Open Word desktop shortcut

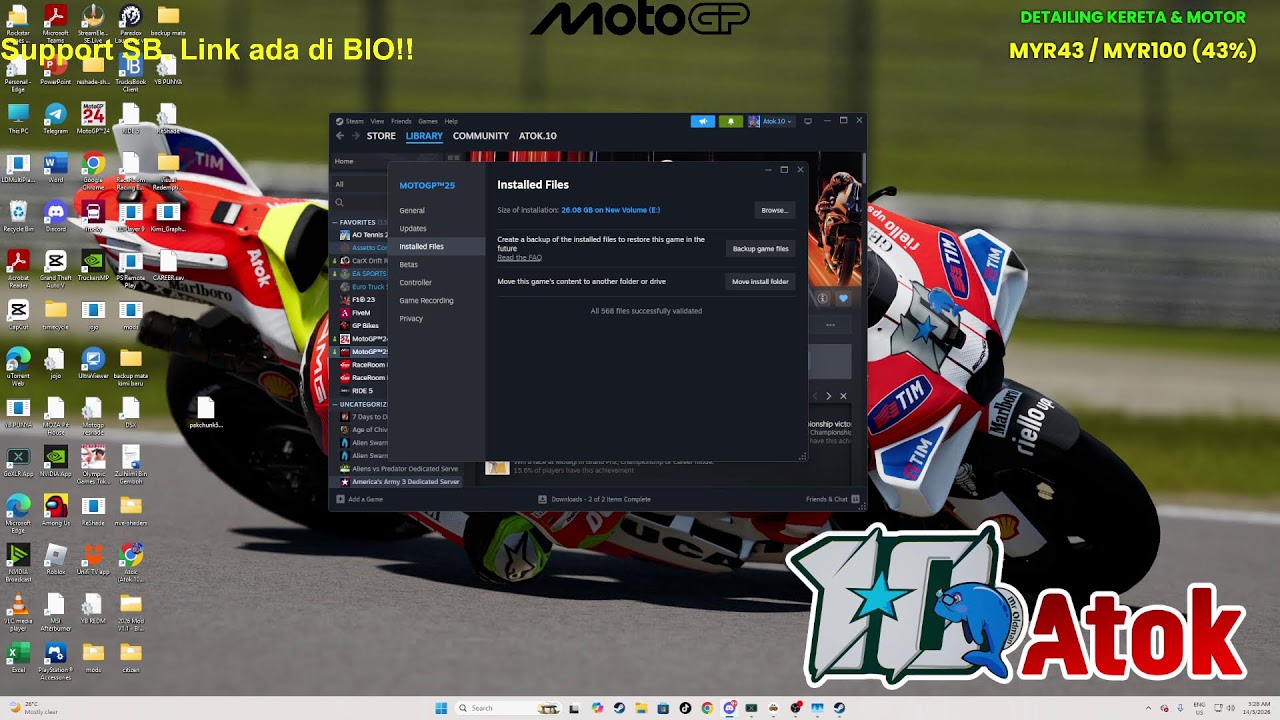56,167
